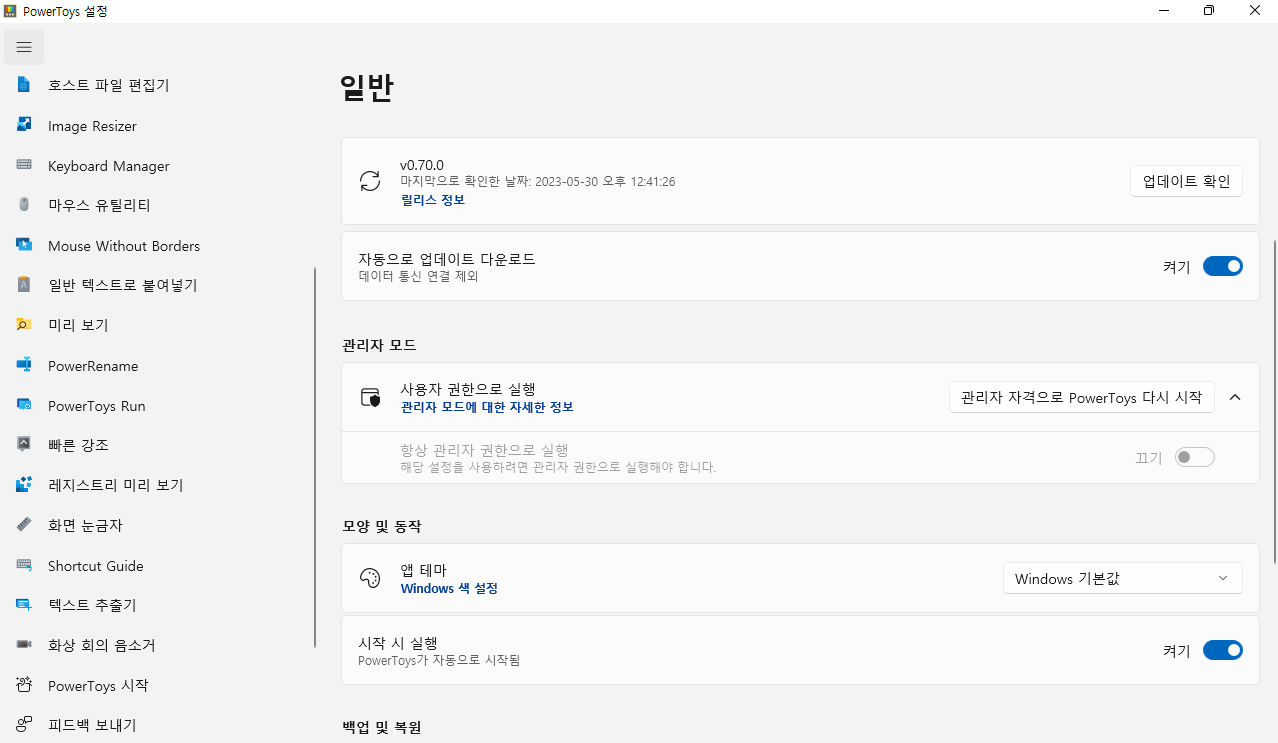Click the 화상 회의 음소거 camera icon

[24, 645]
